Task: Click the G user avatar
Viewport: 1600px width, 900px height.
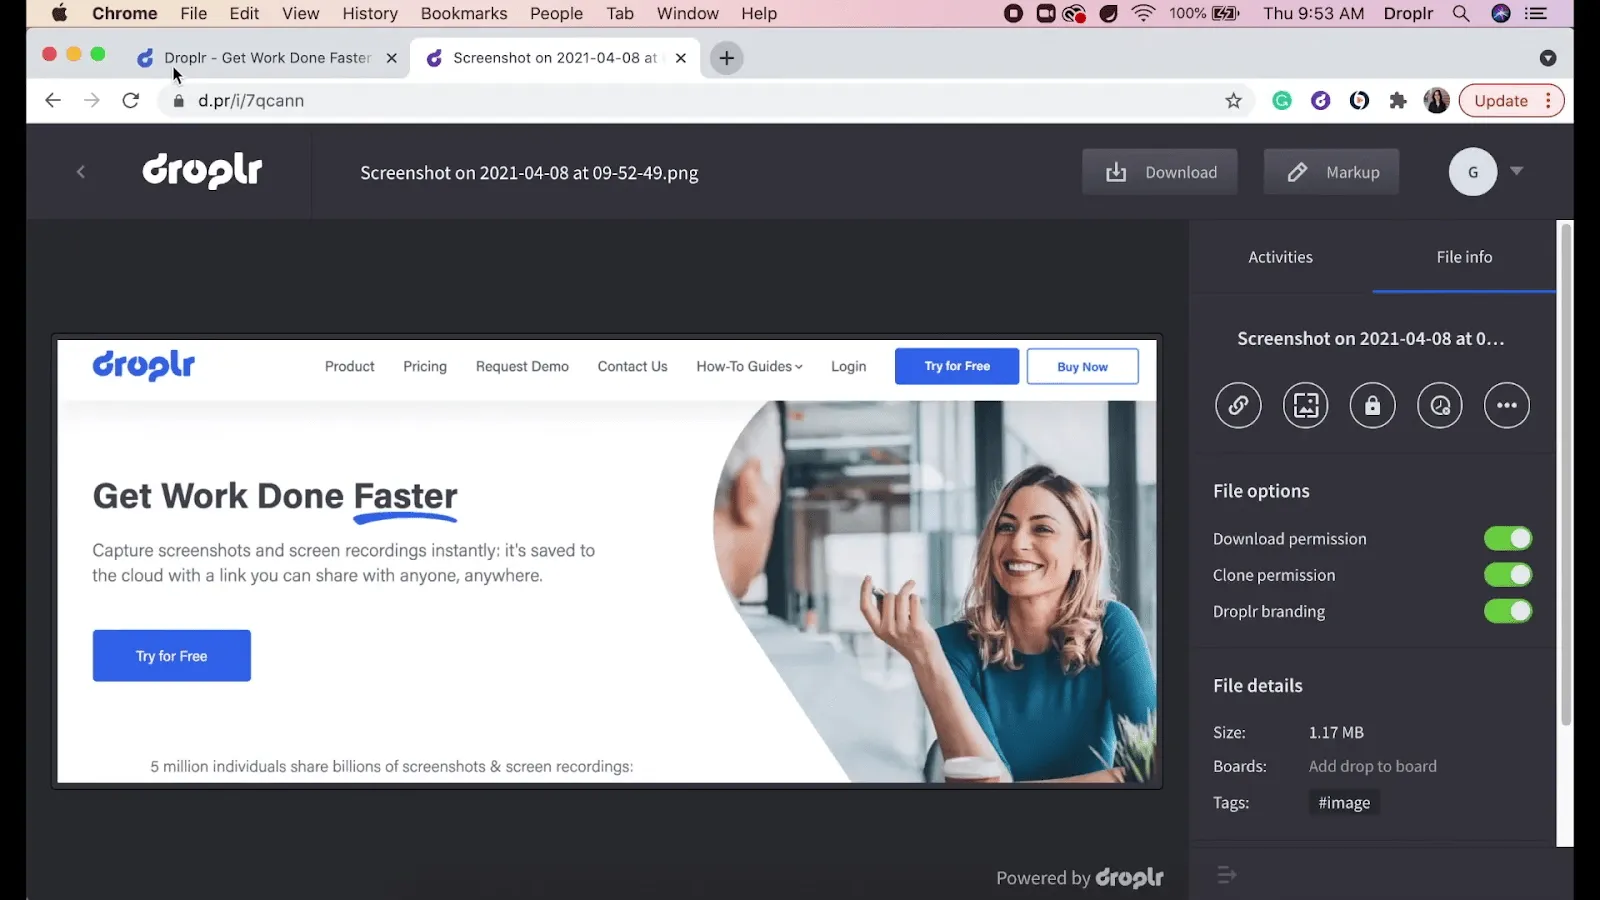Action: pyautogui.click(x=1473, y=172)
